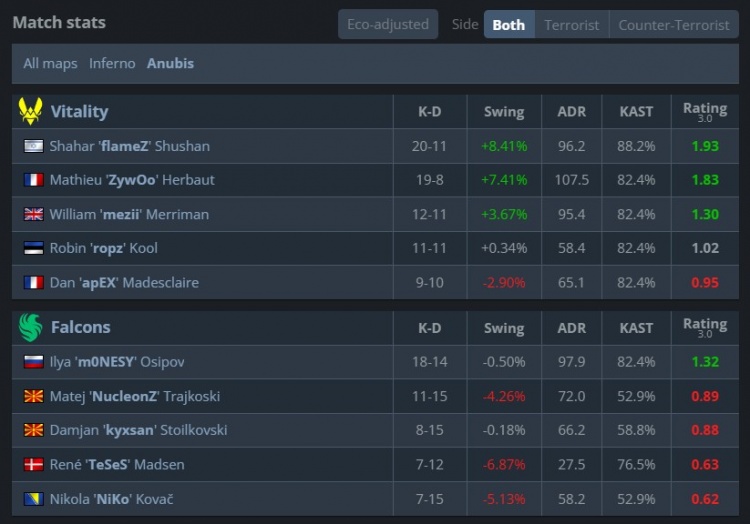Click the Falcons team logo icon
Image resolution: width=750 pixels, height=524 pixels.
[x=30, y=327]
